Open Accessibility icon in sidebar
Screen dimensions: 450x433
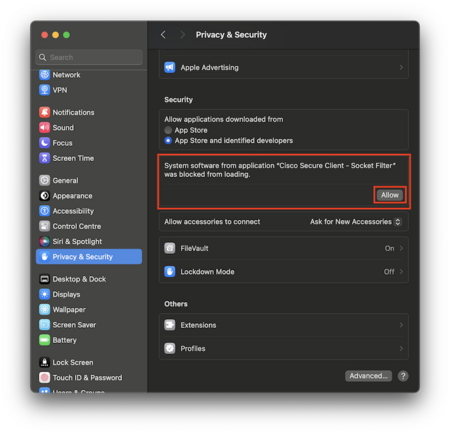[x=44, y=211]
